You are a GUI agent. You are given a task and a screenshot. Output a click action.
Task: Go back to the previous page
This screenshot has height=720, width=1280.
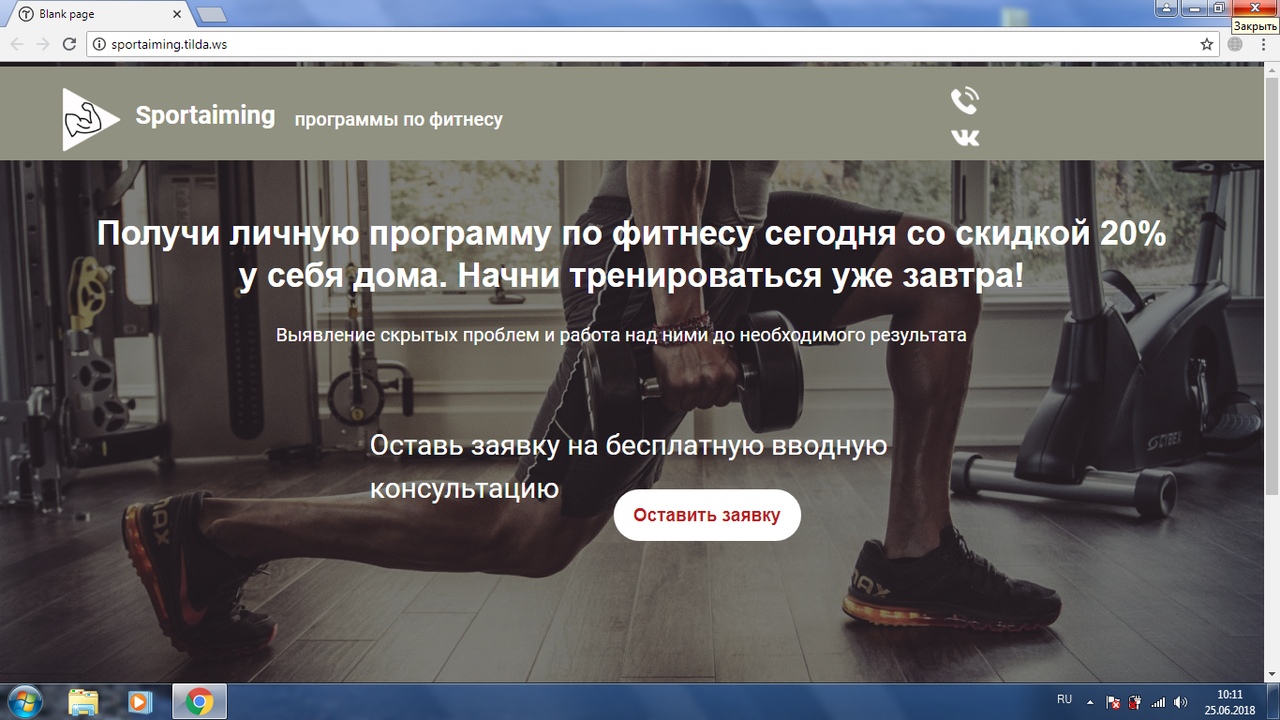[x=17, y=44]
